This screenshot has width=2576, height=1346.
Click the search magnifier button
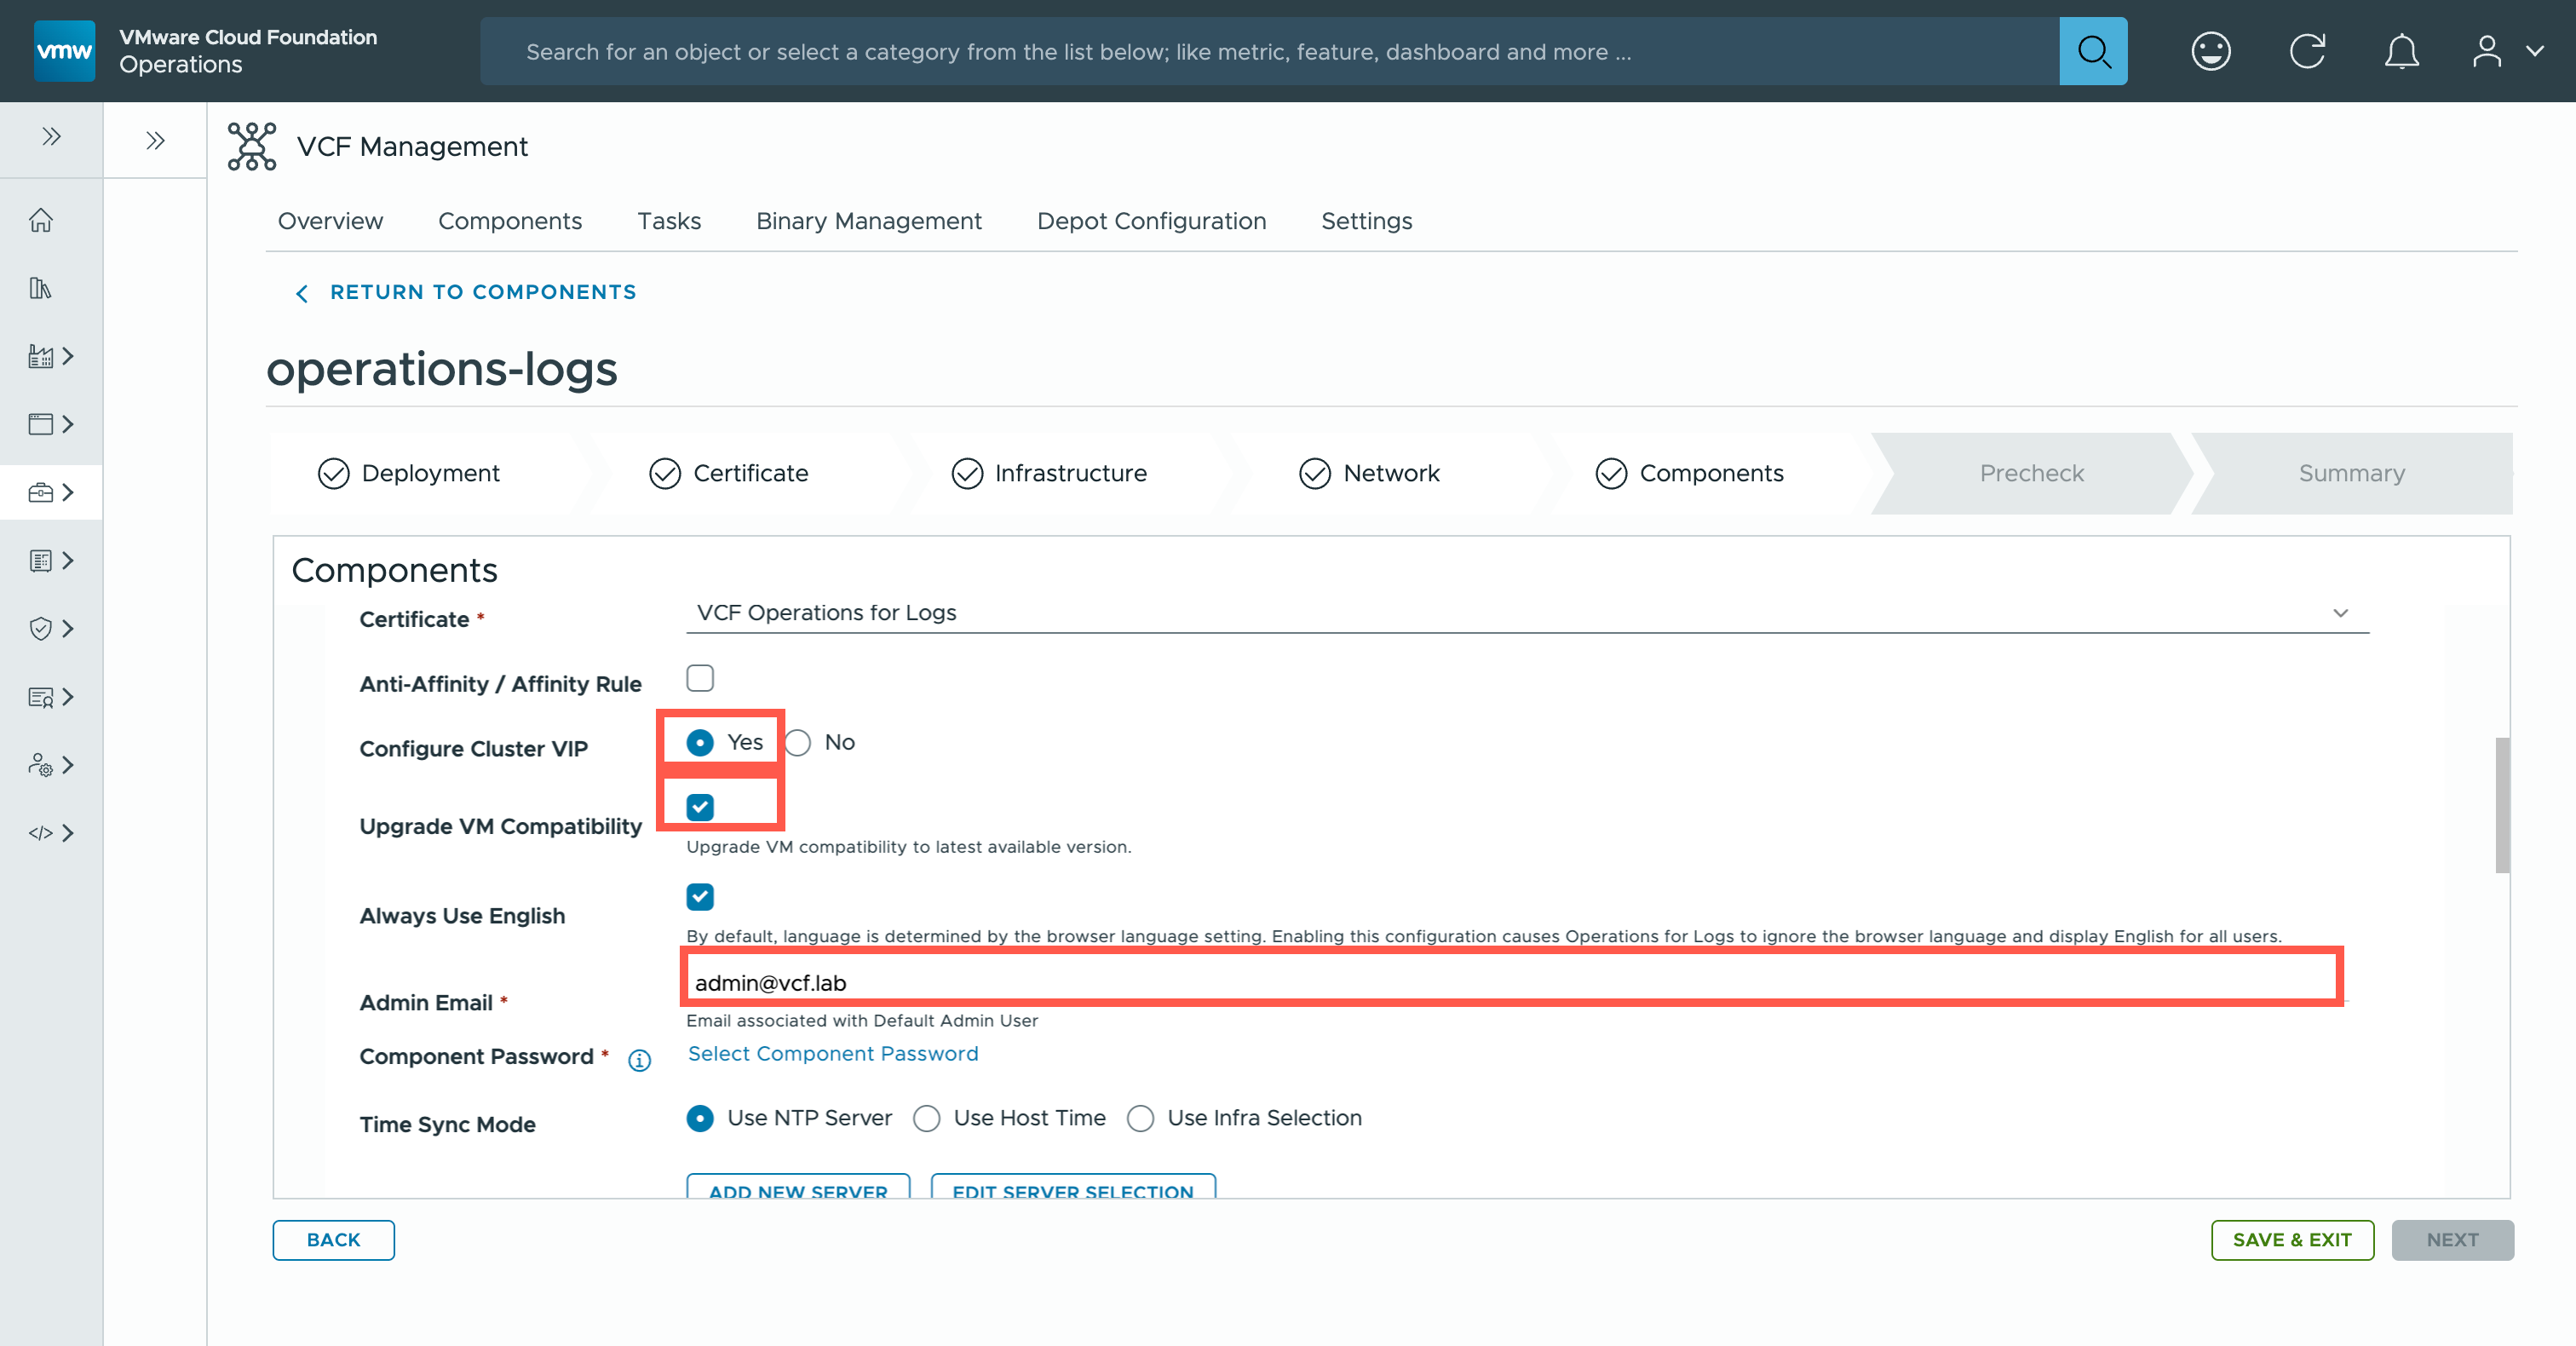coord(2092,51)
